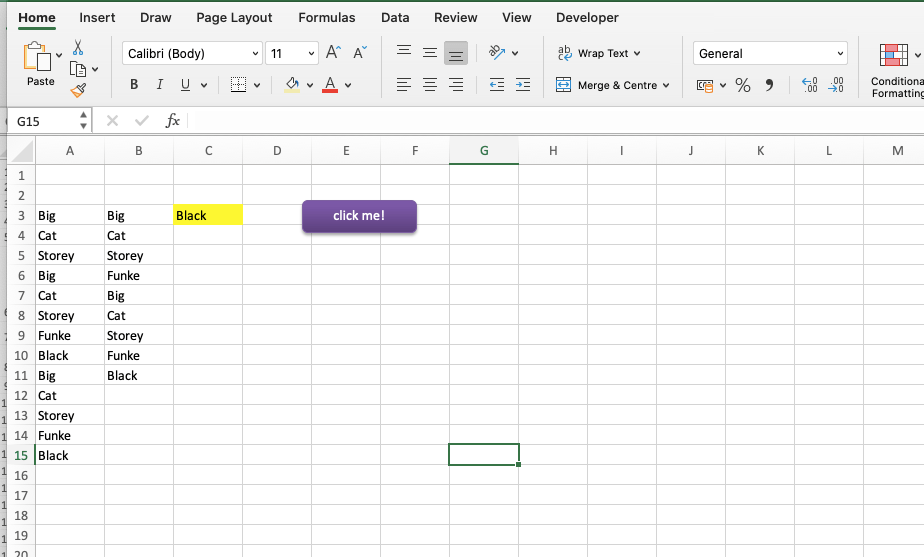Click the Cut scissors icon
Screen dimensions: 924x557
78,47
